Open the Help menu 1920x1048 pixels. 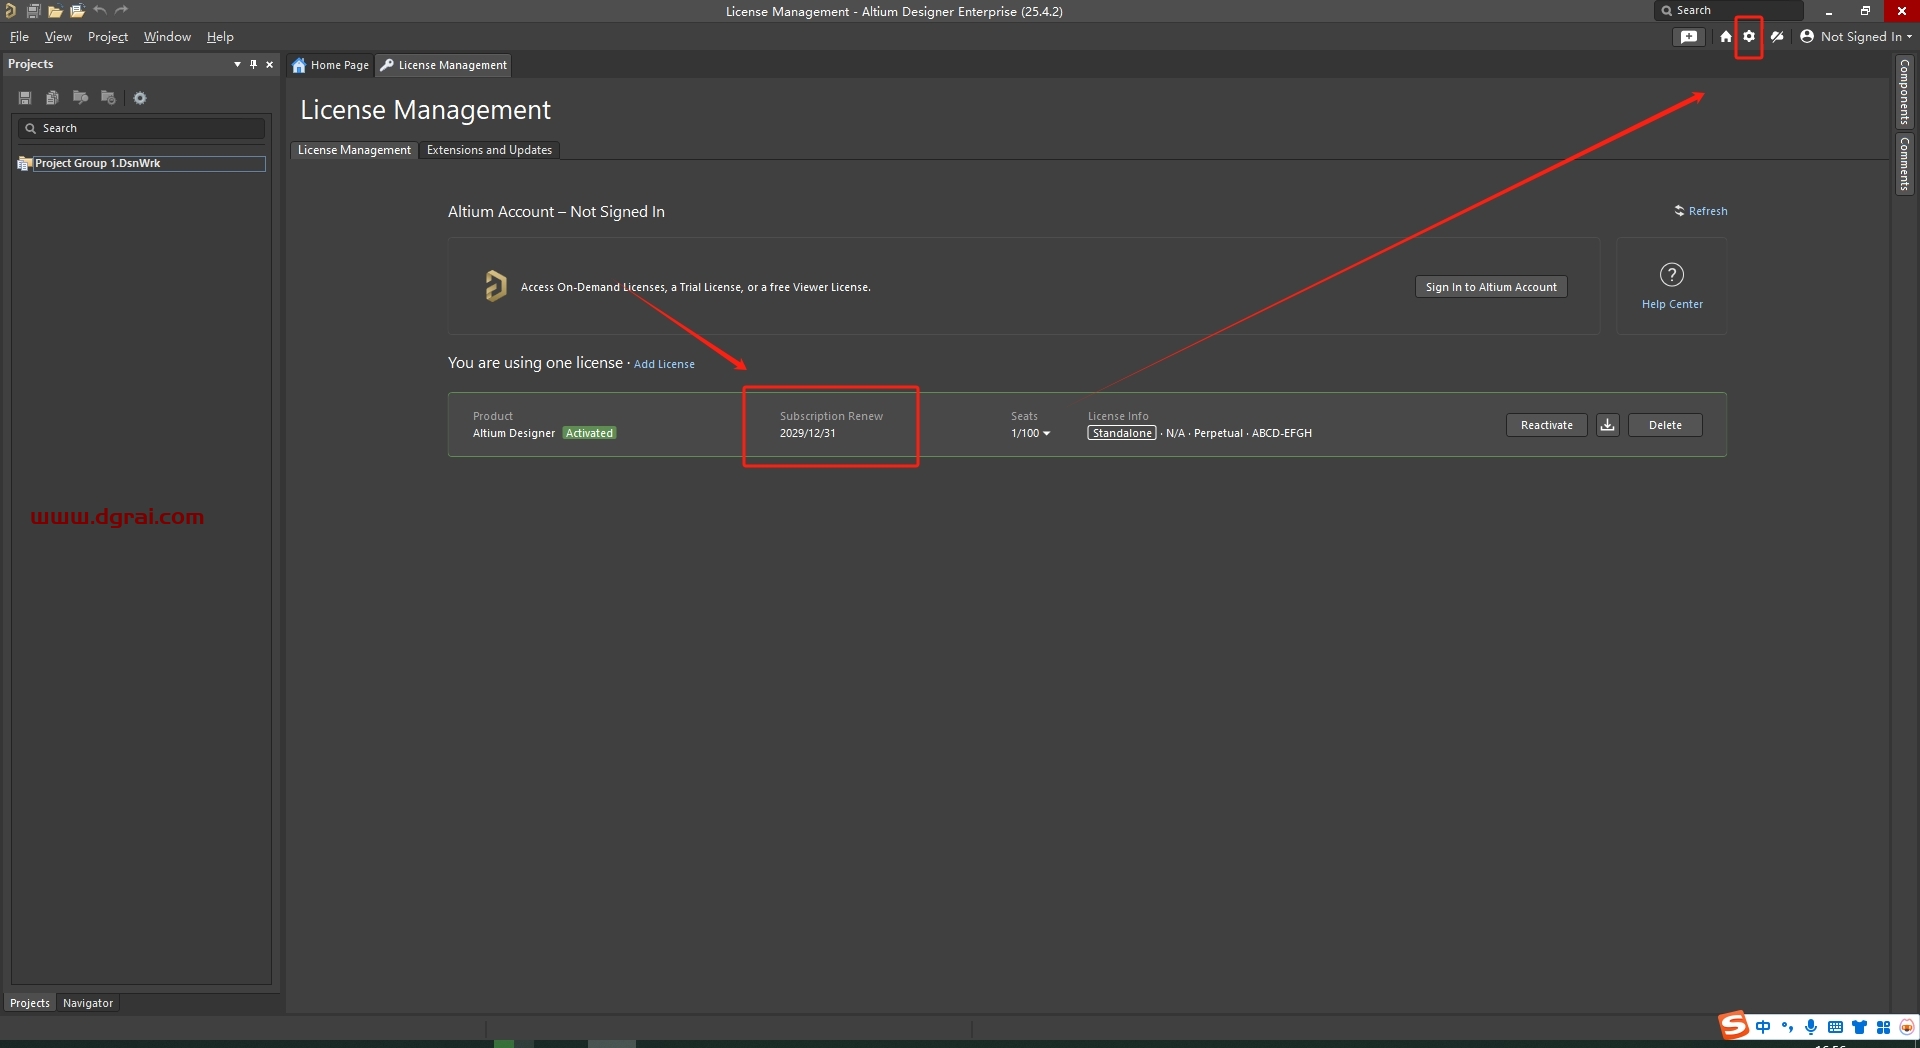(220, 36)
